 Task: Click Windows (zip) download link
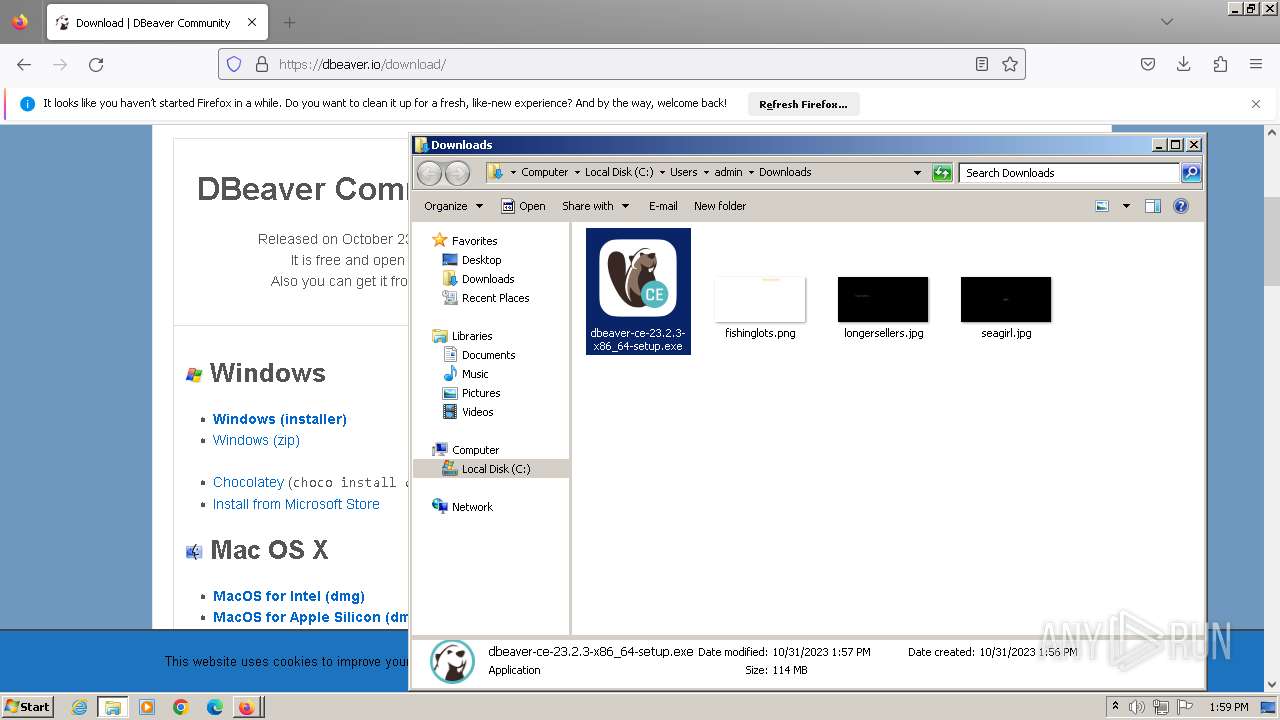tap(256, 440)
